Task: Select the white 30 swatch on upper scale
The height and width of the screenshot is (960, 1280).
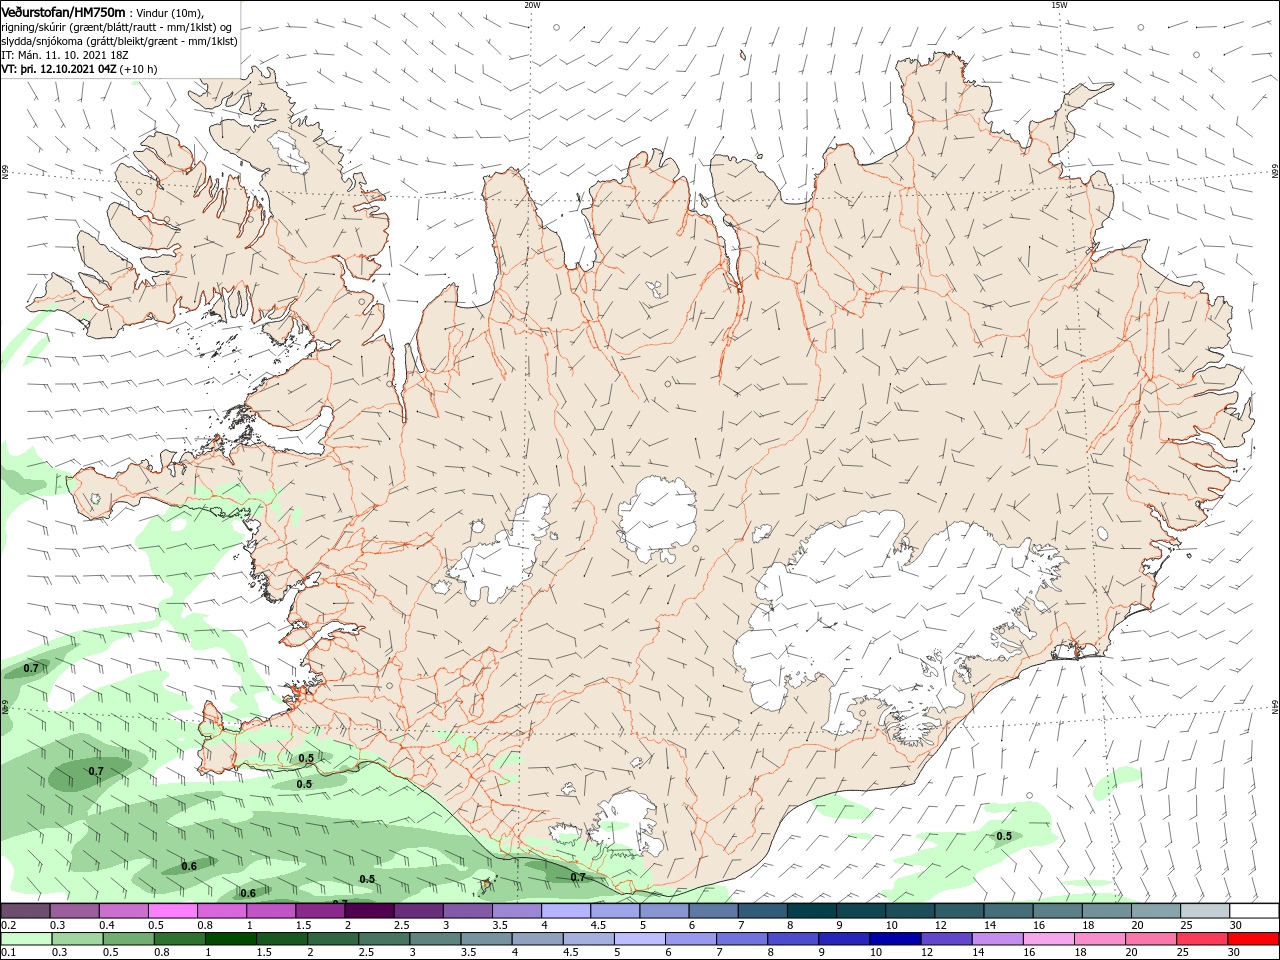Action: click(1253, 911)
